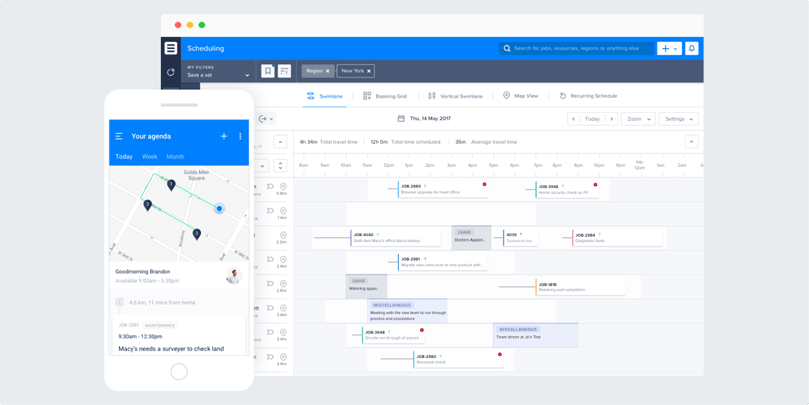Click the tag icon in the 2.4mi resource row
The width and height of the screenshot is (809, 405).
click(269, 259)
